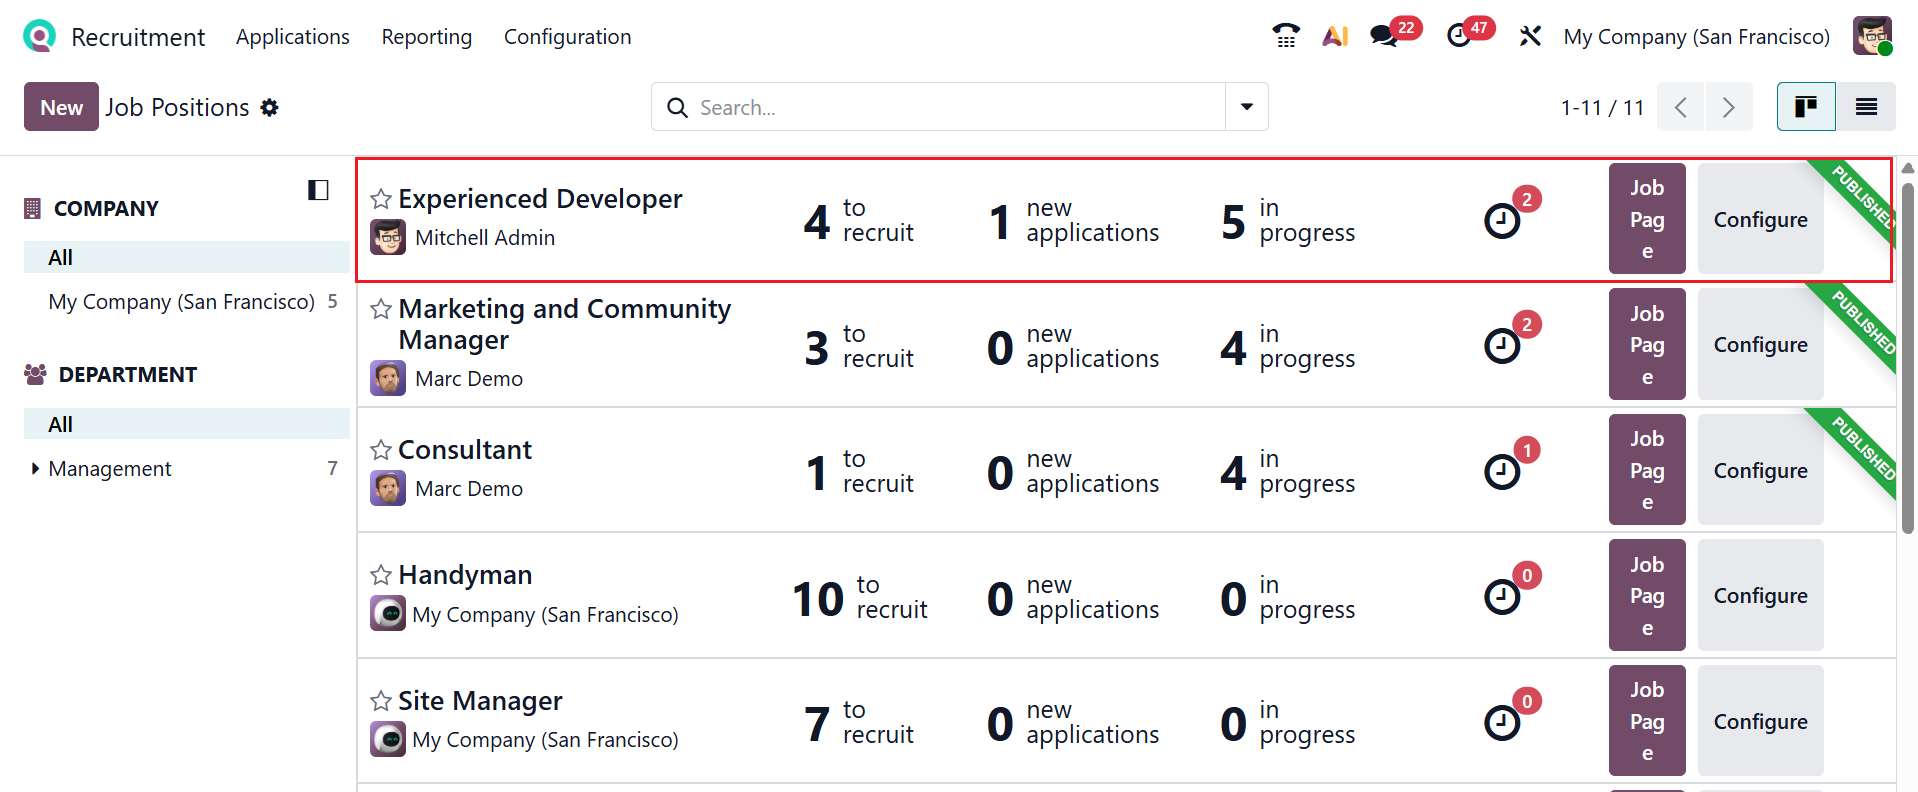Favorite the Experienced Developer job star
Image resolution: width=1918 pixels, height=792 pixels.
coord(381,199)
